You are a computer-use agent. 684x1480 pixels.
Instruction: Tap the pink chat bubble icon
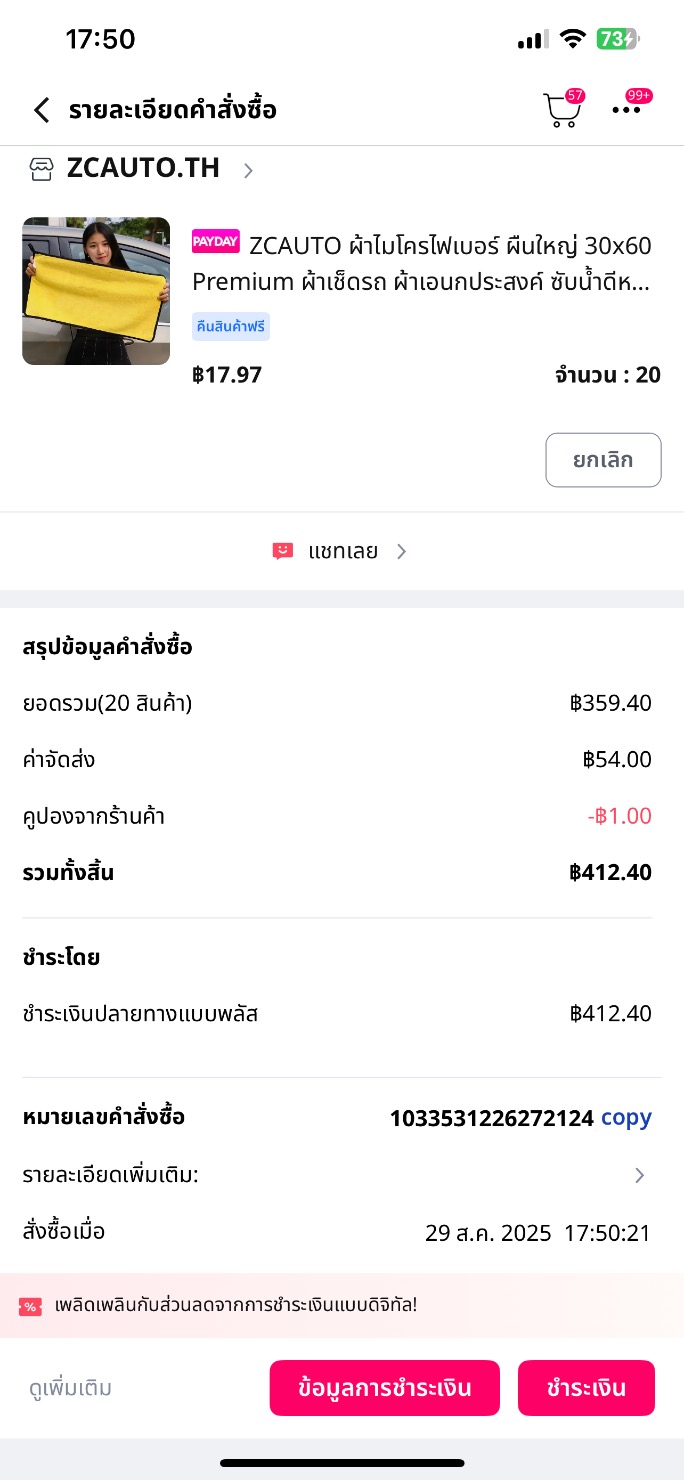point(283,551)
